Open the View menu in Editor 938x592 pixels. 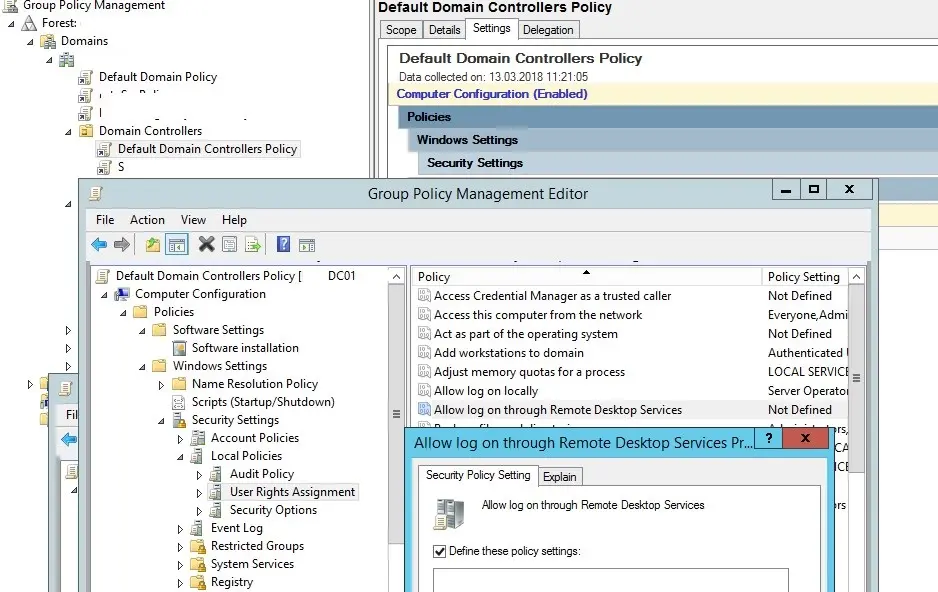pos(193,220)
